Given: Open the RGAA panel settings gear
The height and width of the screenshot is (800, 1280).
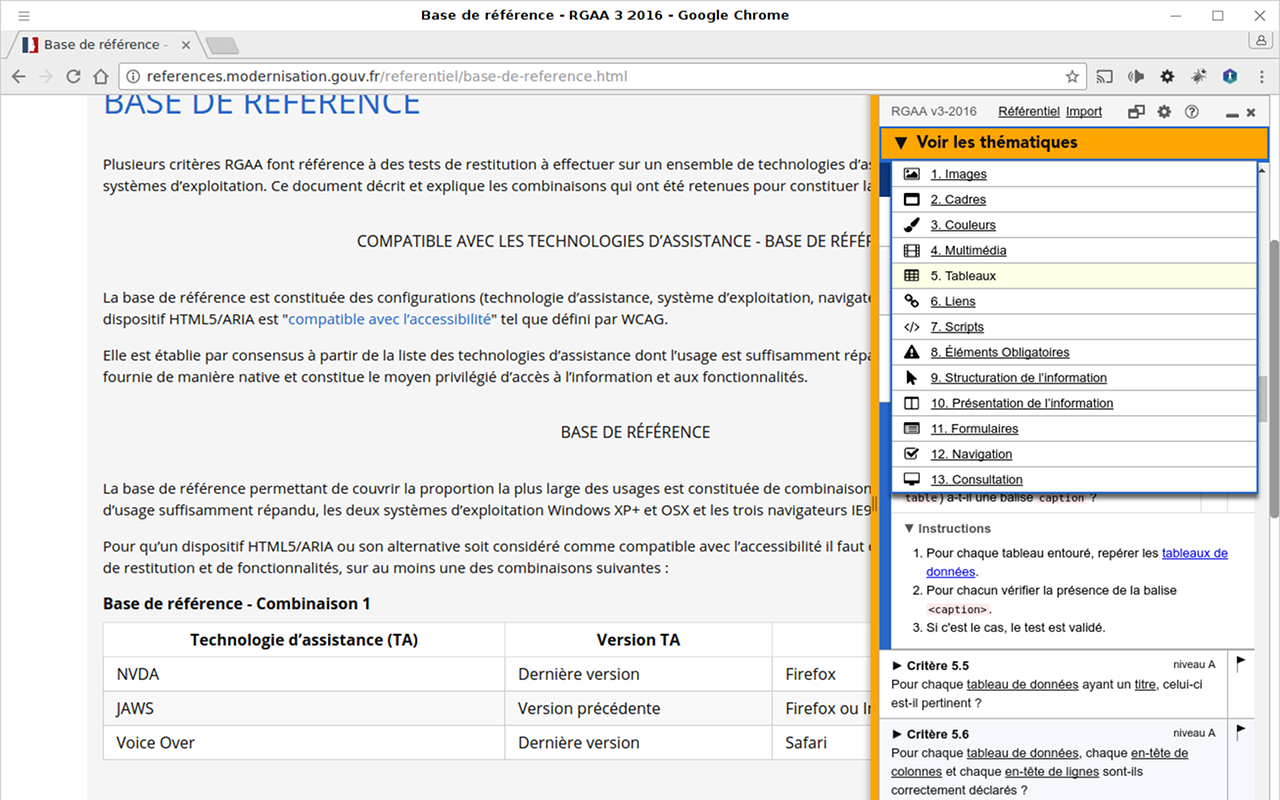Looking at the screenshot, I should coord(1164,112).
